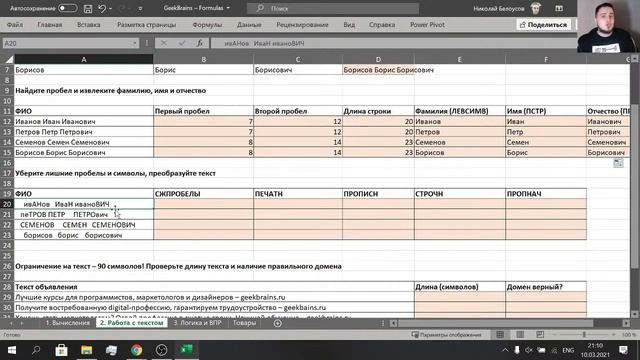Open the Undo history dropdown arrow
Screen dimensions: 640x360
pyautogui.click(x=110, y=8)
